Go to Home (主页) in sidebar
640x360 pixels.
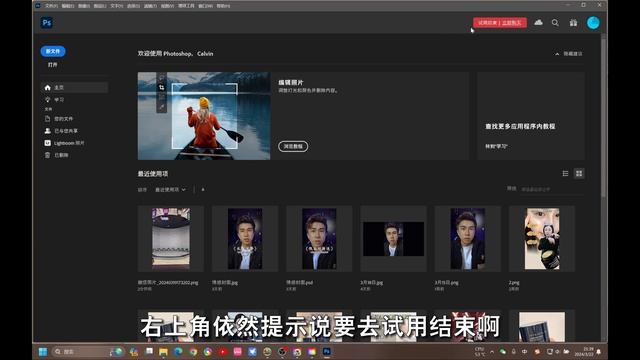pos(75,87)
